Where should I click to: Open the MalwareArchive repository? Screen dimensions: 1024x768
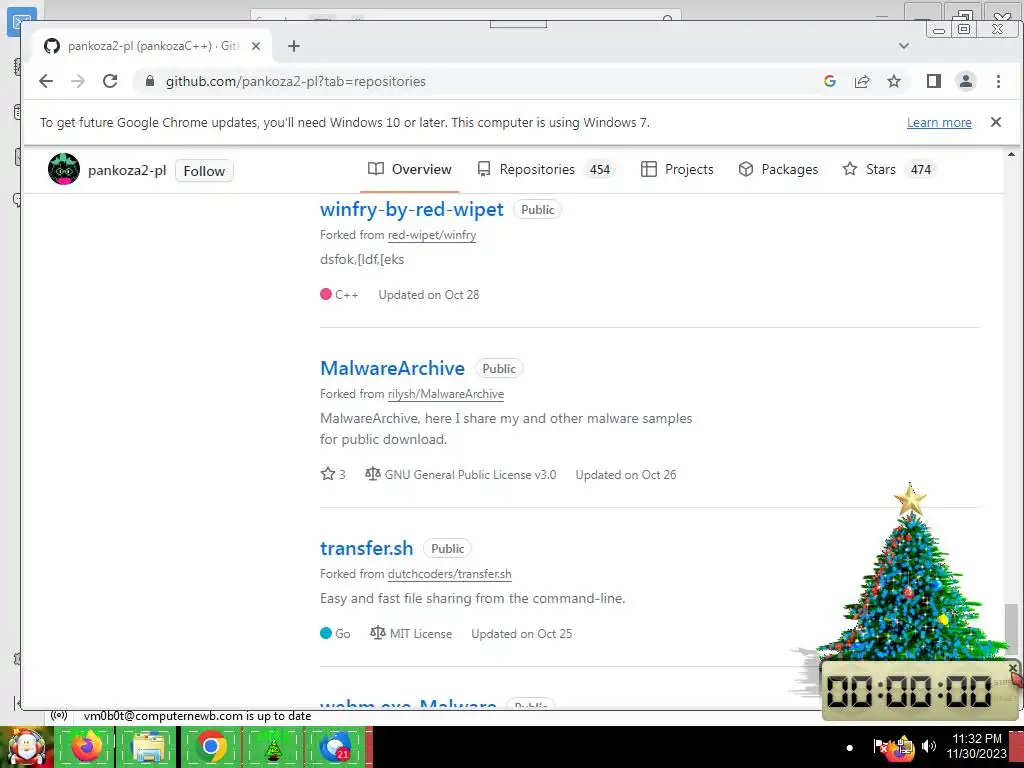[x=392, y=368]
